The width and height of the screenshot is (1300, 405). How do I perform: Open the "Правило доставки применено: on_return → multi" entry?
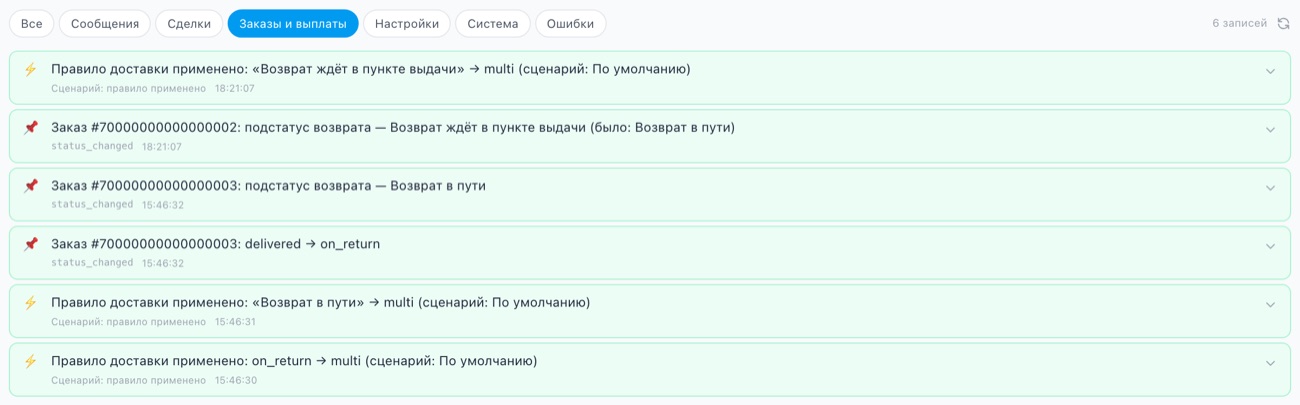pyautogui.click(x=650, y=369)
